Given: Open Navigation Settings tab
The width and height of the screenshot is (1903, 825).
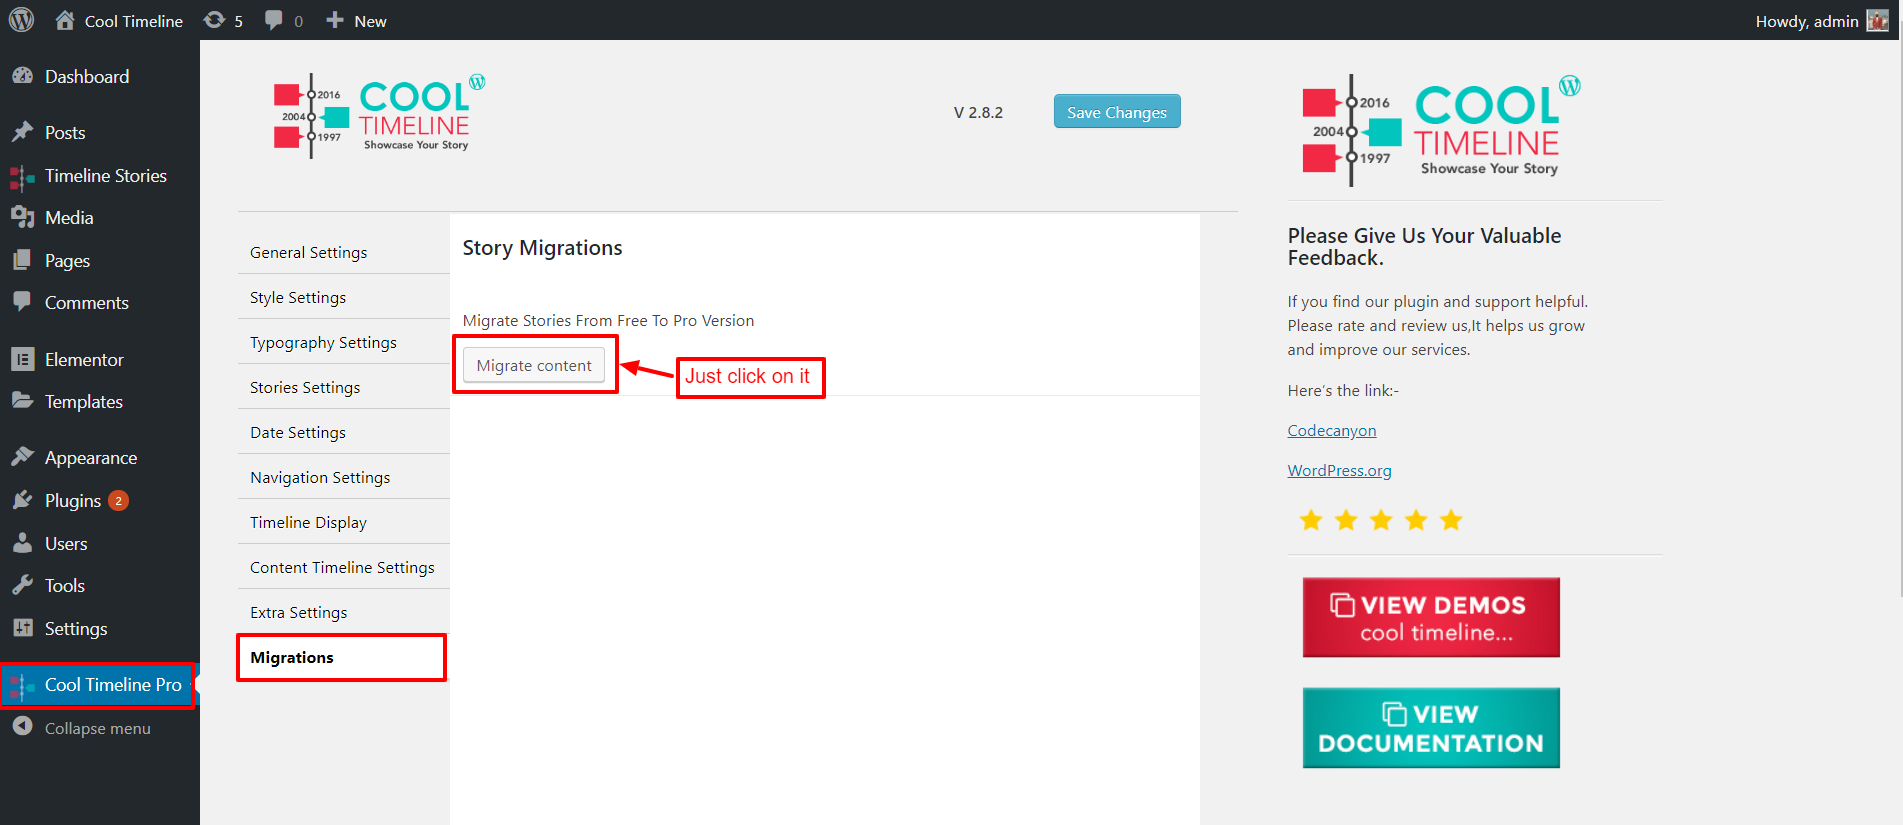Looking at the screenshot, I should [343, 477].
